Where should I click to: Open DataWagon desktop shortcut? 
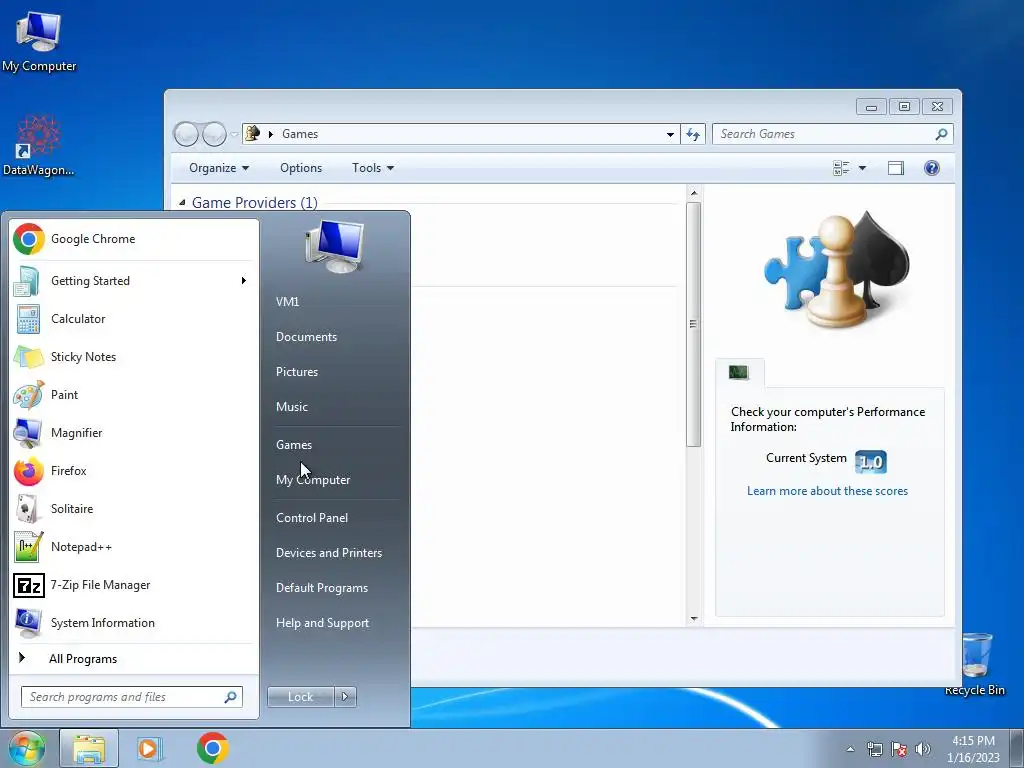(x=39, y=145)
